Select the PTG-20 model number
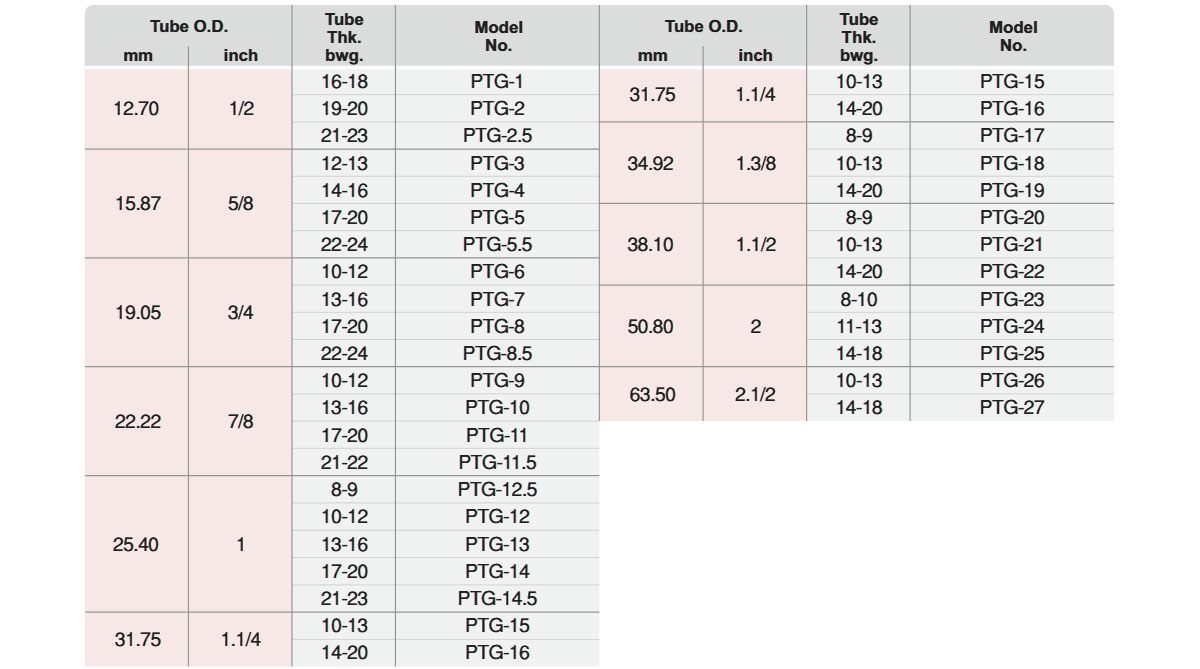The width and height of the screenshot is (1200, 669). click(x=1012, y=217)
